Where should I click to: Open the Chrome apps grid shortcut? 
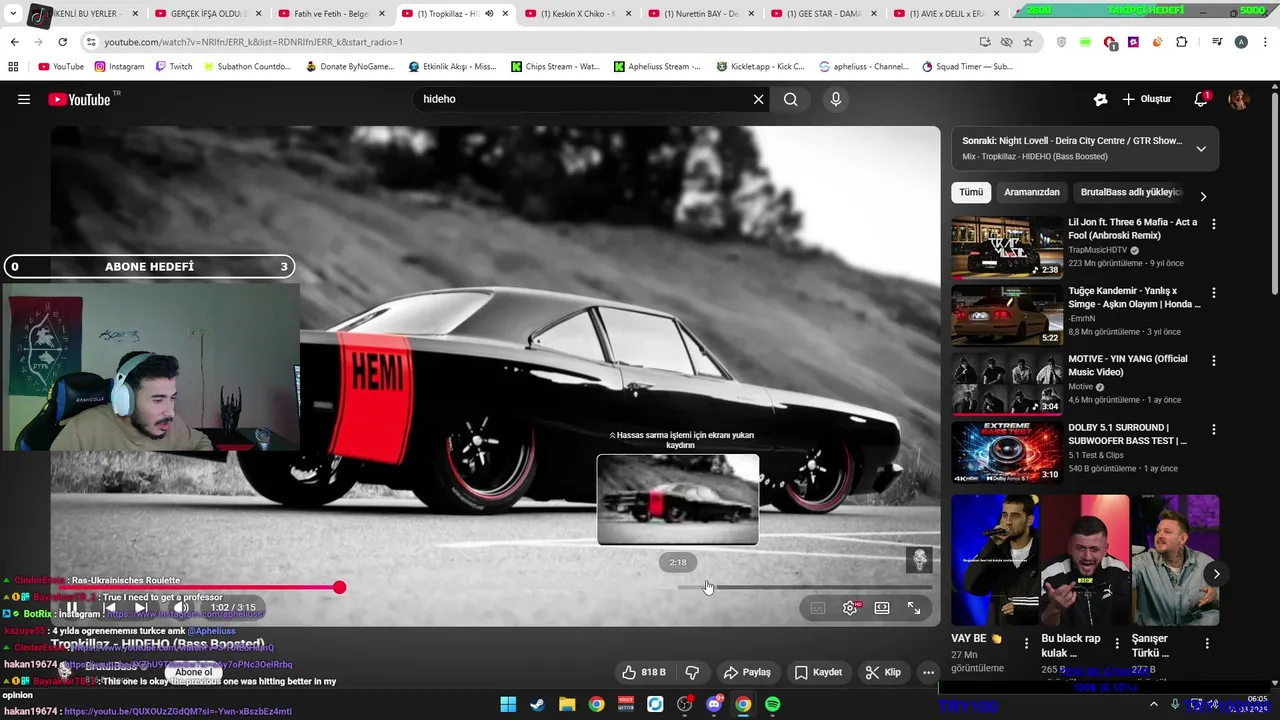point(13,67)
